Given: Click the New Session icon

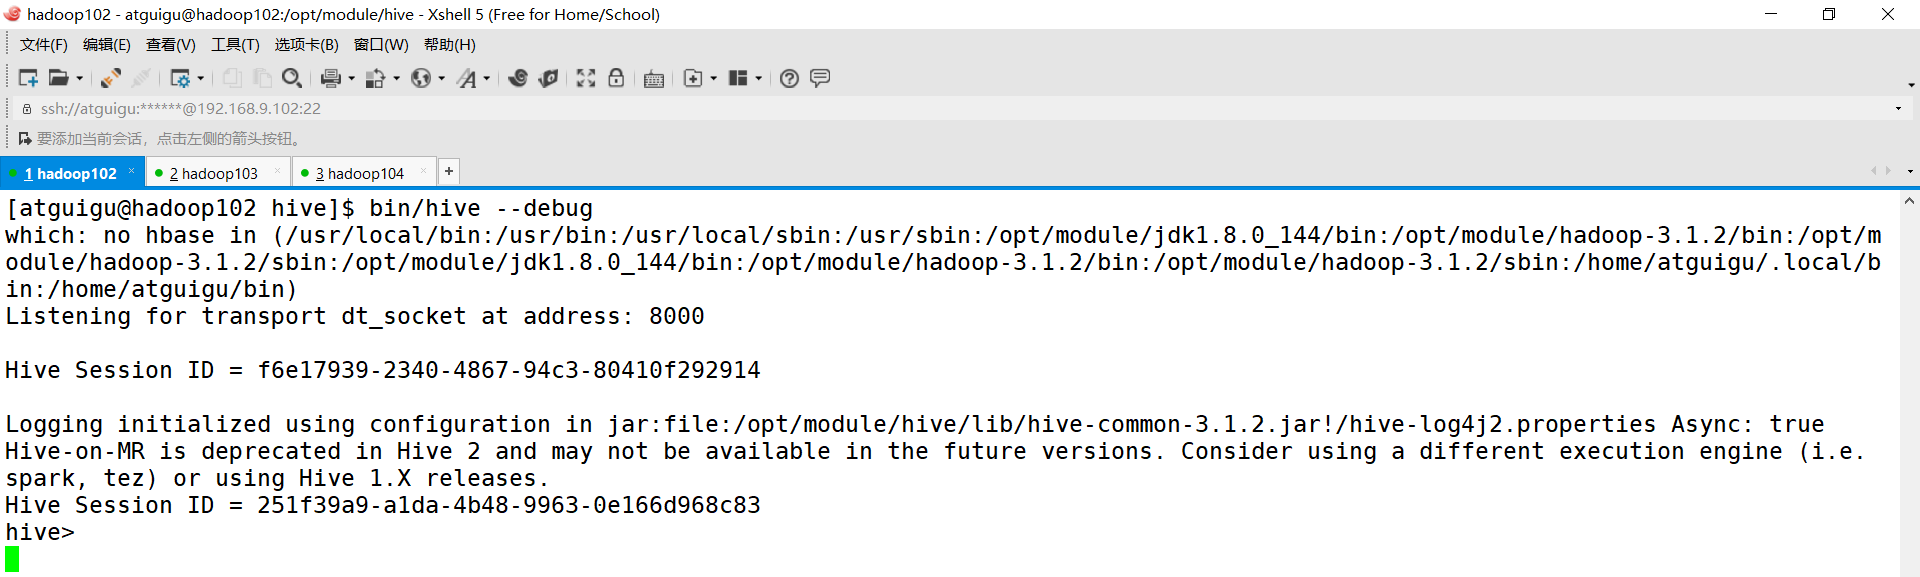Looking at the screenshot, I should click(28, 78).
